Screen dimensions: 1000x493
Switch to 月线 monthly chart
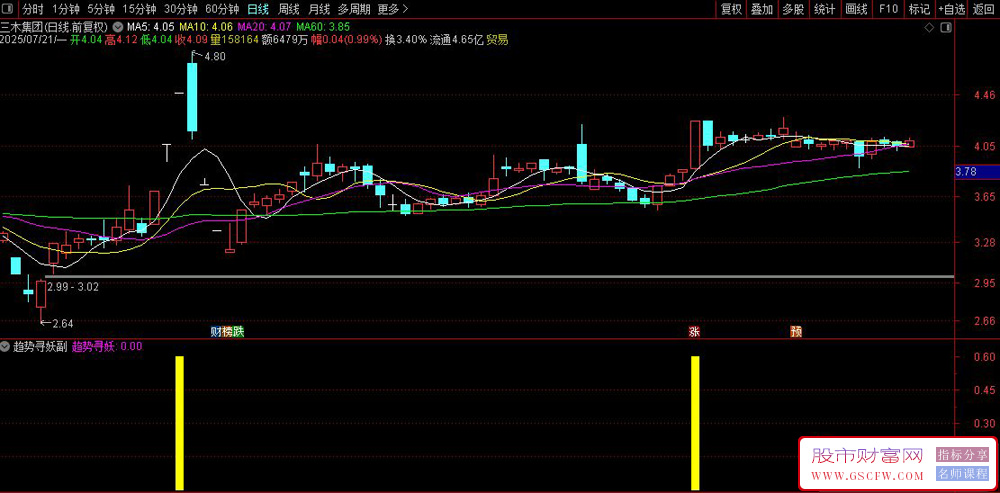point(318,9)
